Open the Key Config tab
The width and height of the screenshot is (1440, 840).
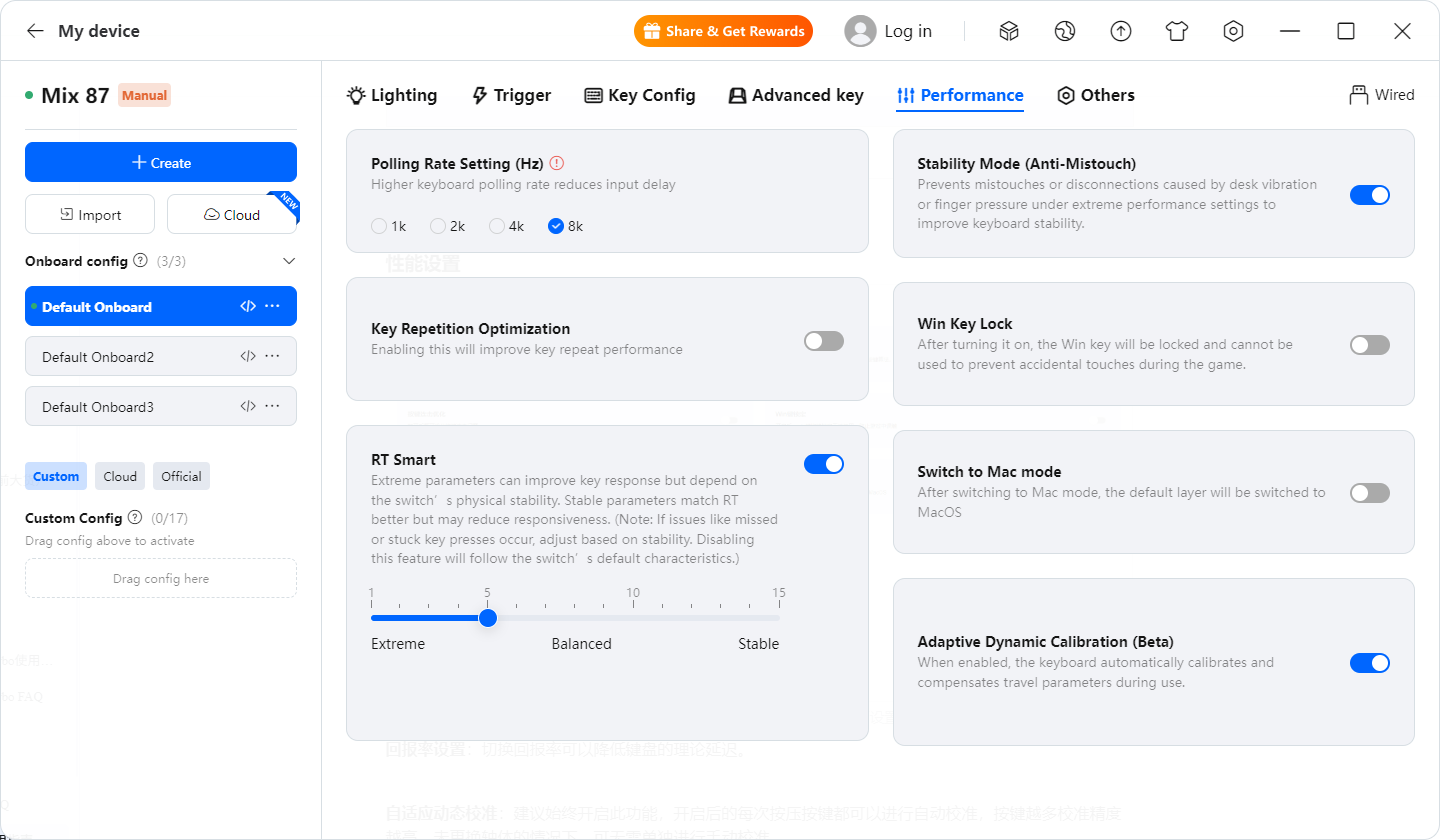click(640, 95)
